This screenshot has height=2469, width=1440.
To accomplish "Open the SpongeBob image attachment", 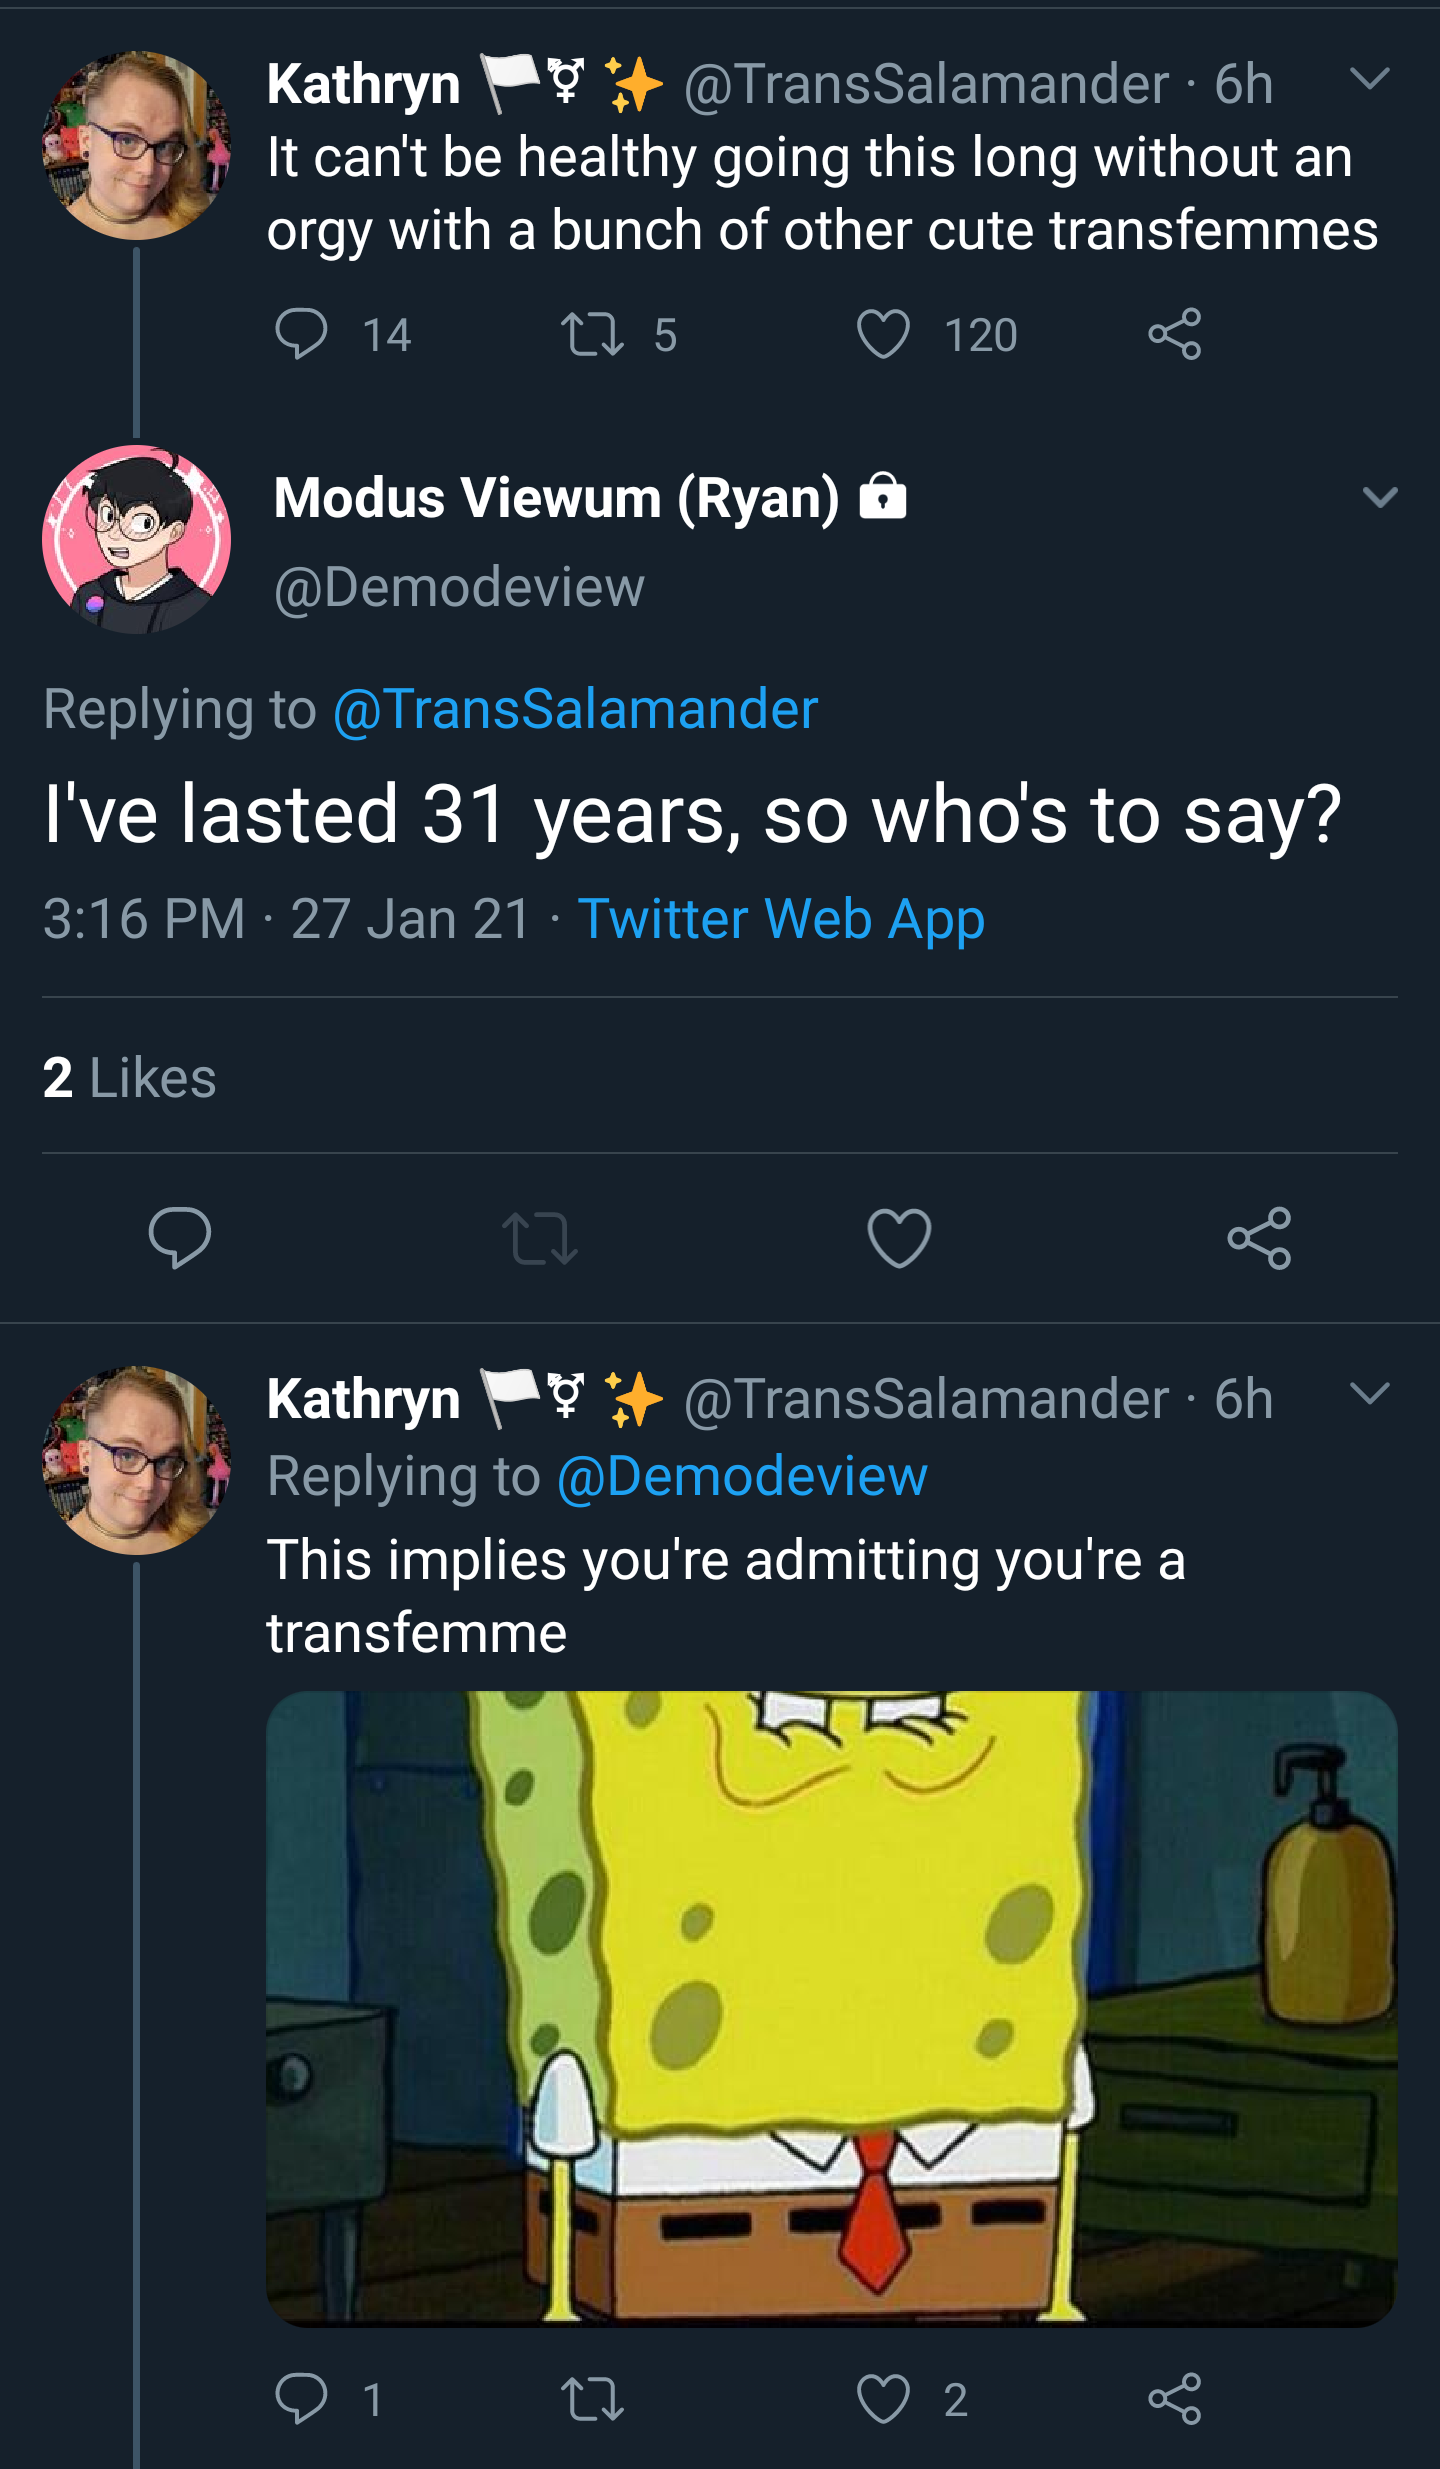I will [831, 2009].
